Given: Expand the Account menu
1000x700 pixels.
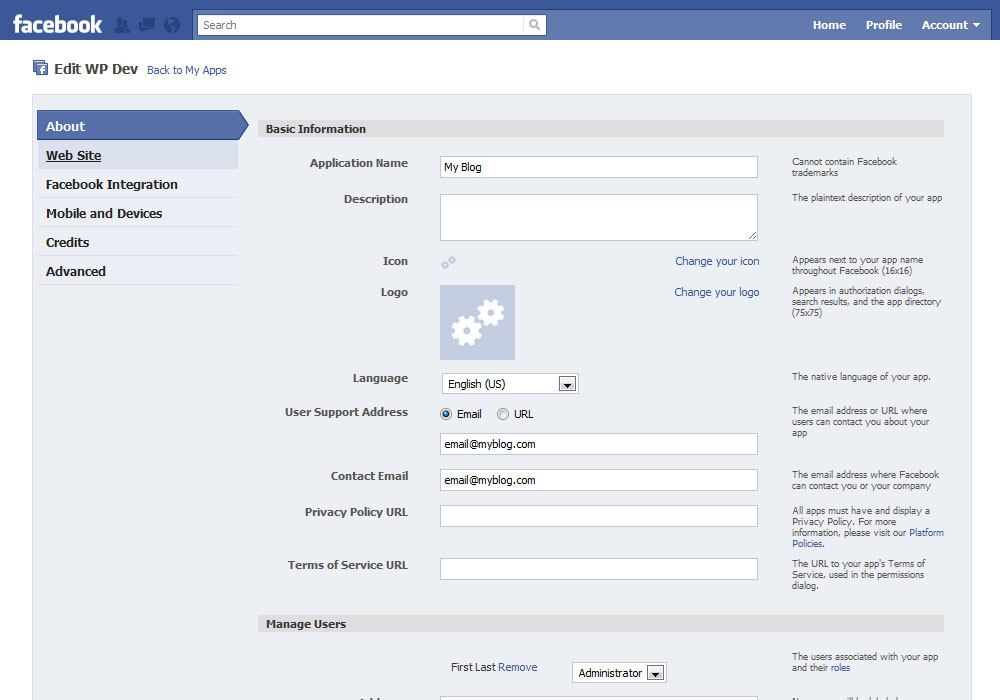Looking at the screenshot, I should tap(950, 25).
